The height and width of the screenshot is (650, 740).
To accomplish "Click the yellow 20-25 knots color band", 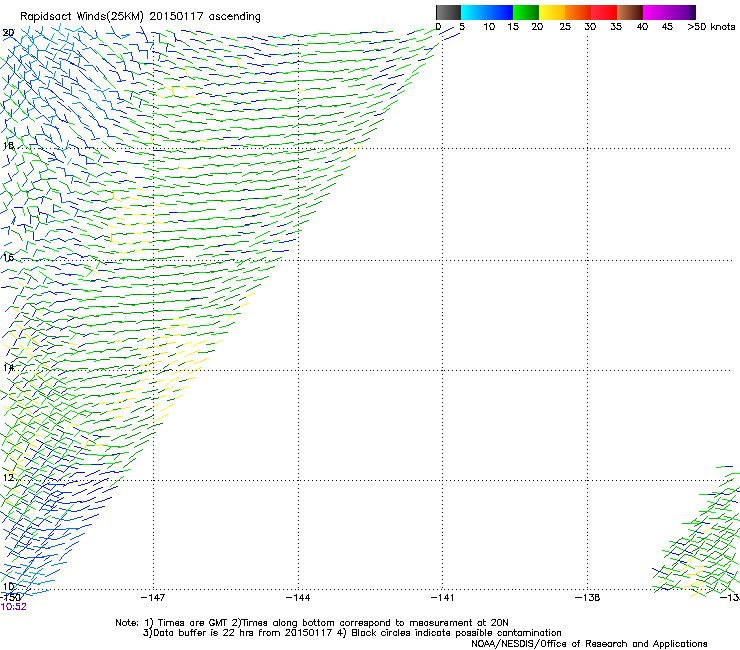I will 552,12.
